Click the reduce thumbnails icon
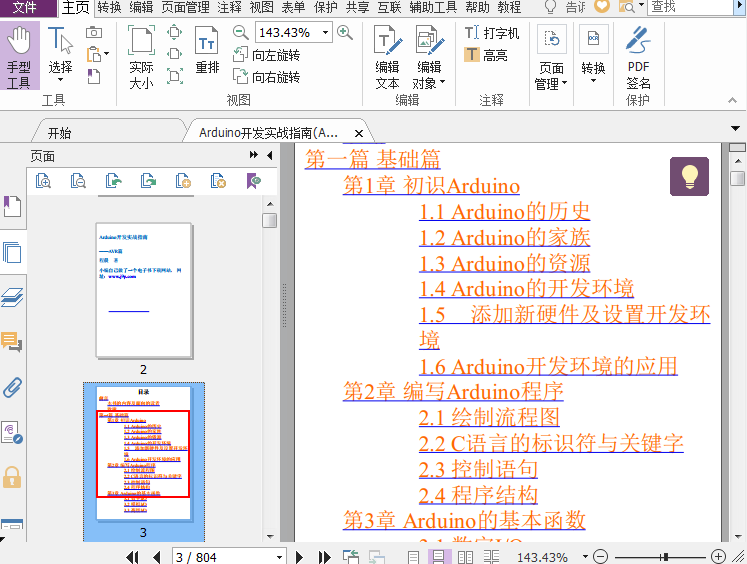This screenshot has width=747, height=564. (x=78, y=181)
